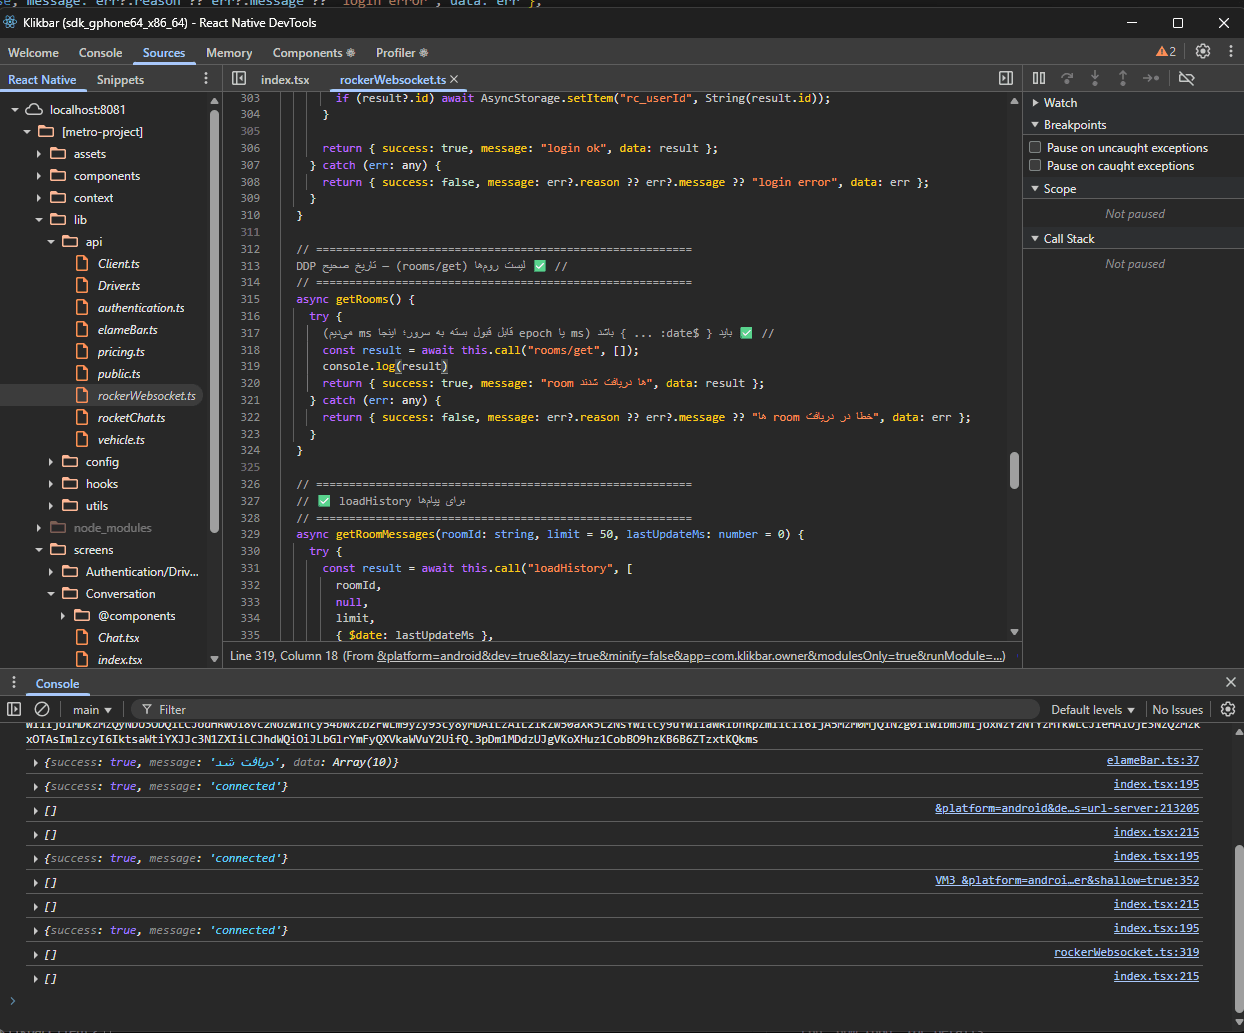Open authentication.ts file in tree

141,308
